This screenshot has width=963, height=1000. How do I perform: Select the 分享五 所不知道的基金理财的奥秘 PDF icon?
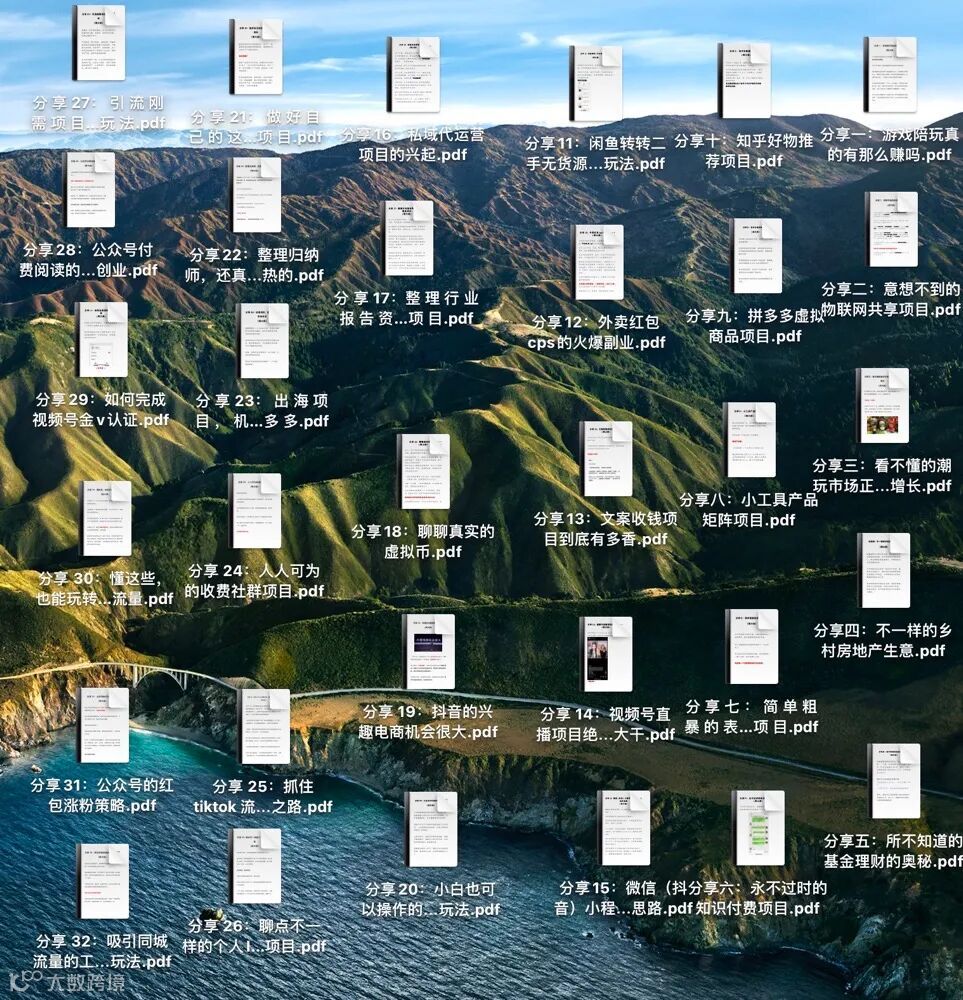[x=895, y=781]
